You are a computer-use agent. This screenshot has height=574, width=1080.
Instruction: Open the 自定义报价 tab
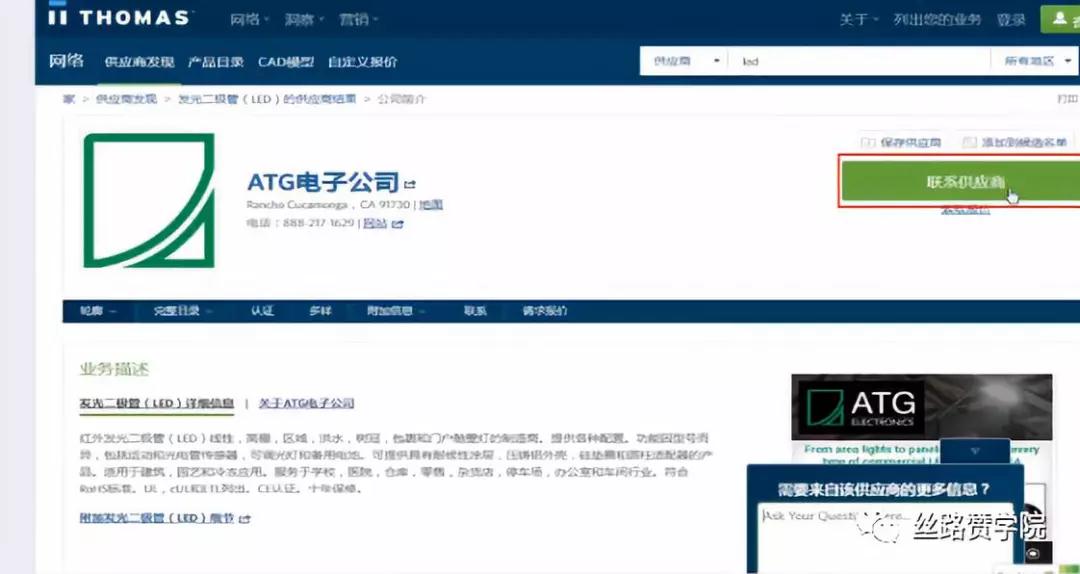[362, 61]
